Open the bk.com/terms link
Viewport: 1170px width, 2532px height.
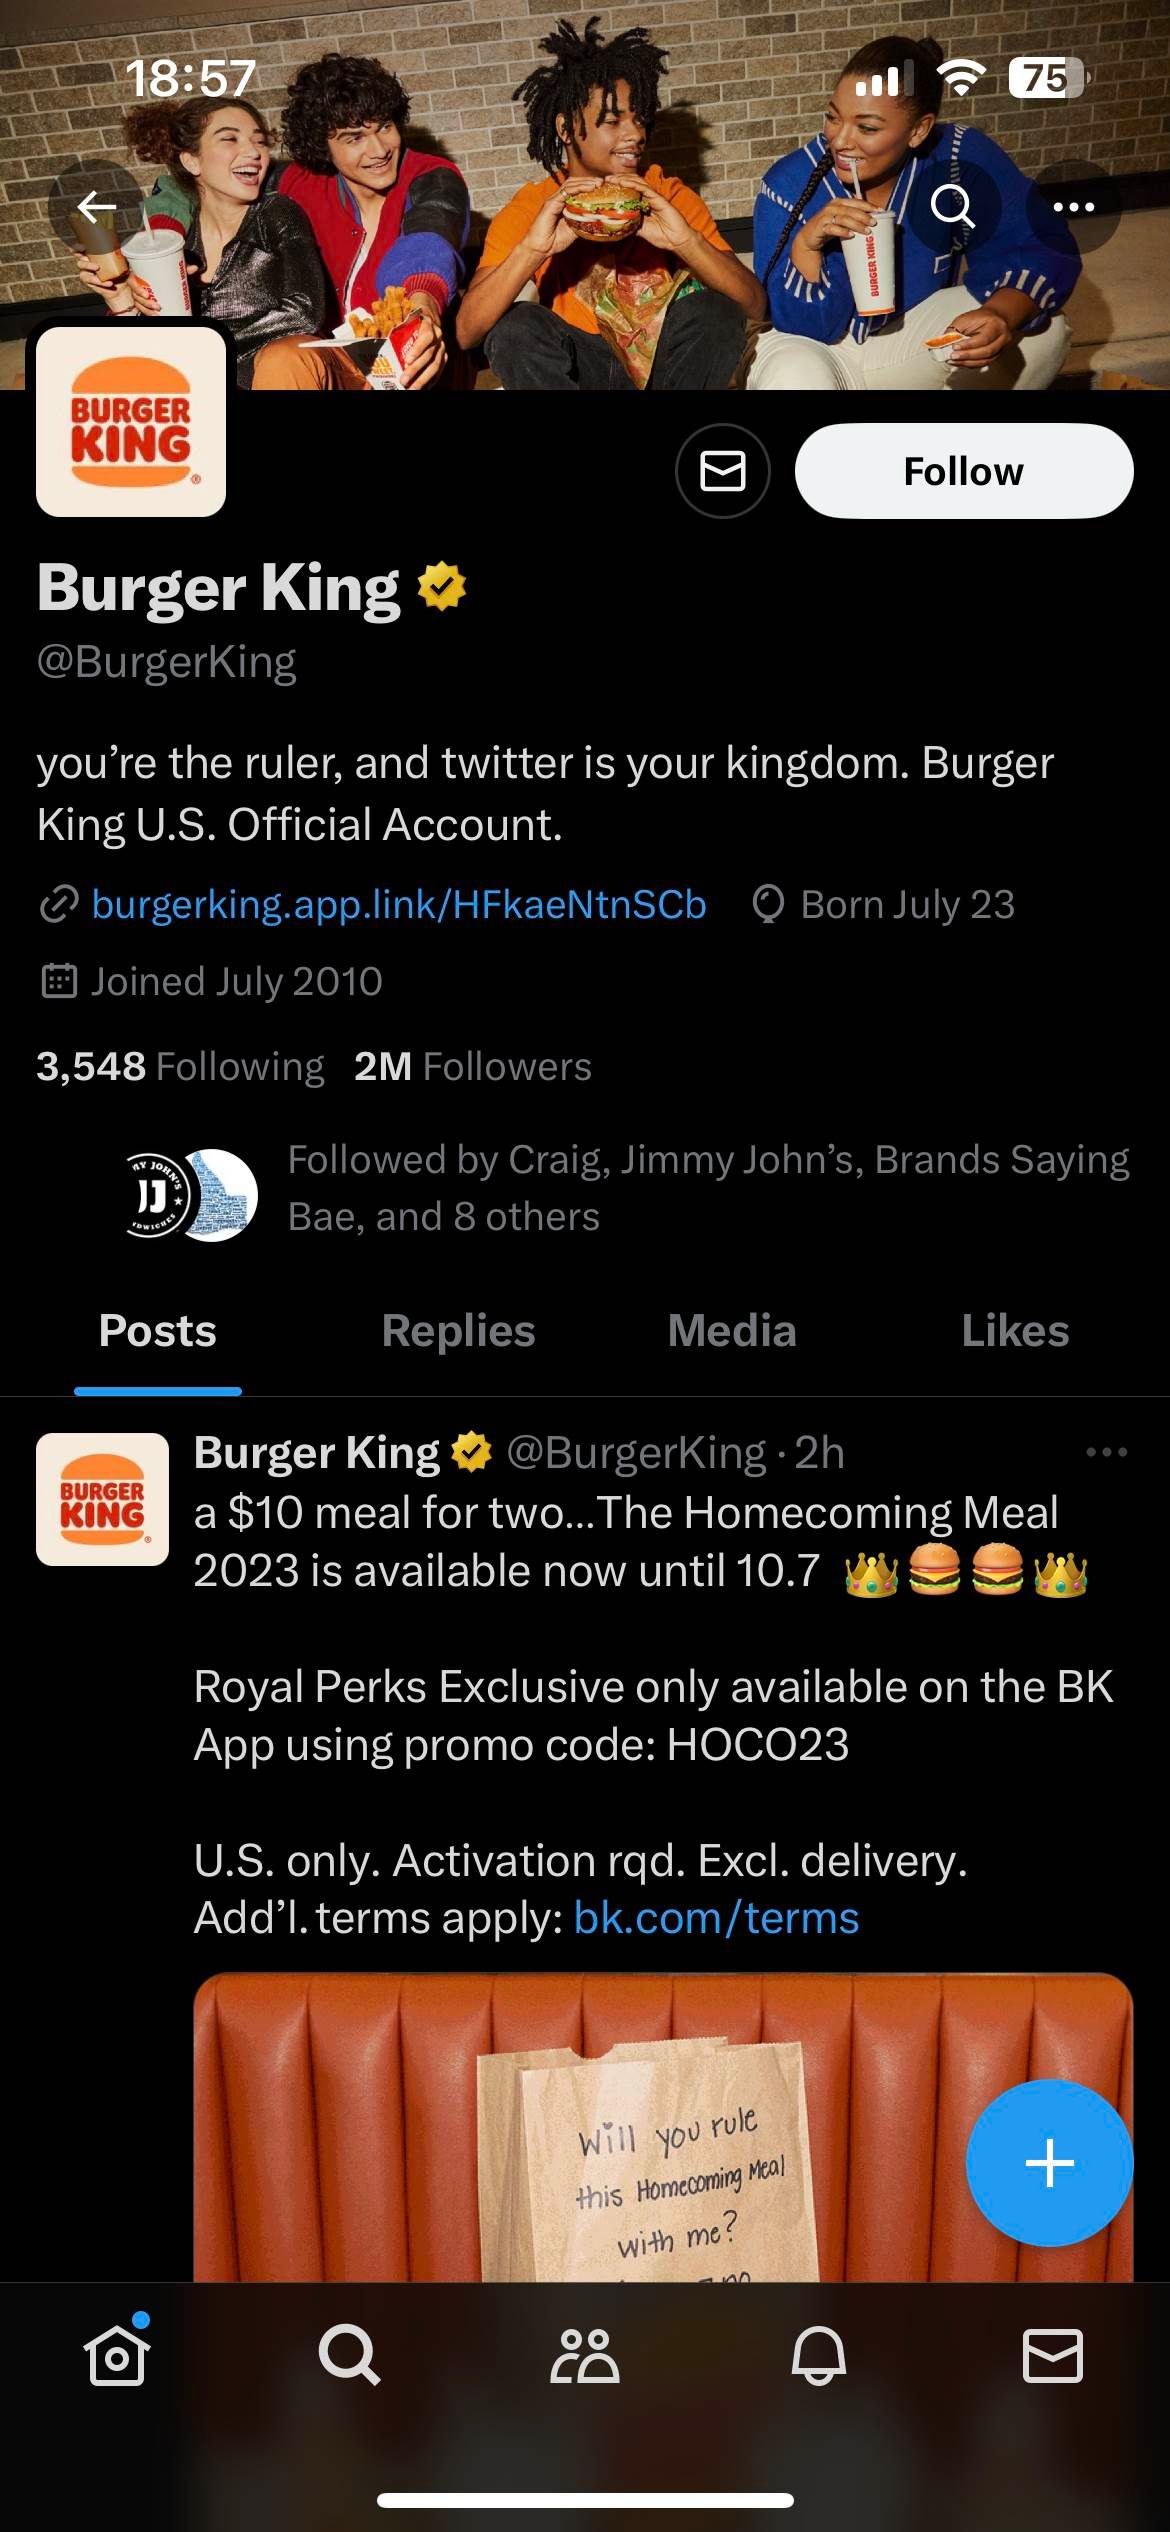point(716,1918)
